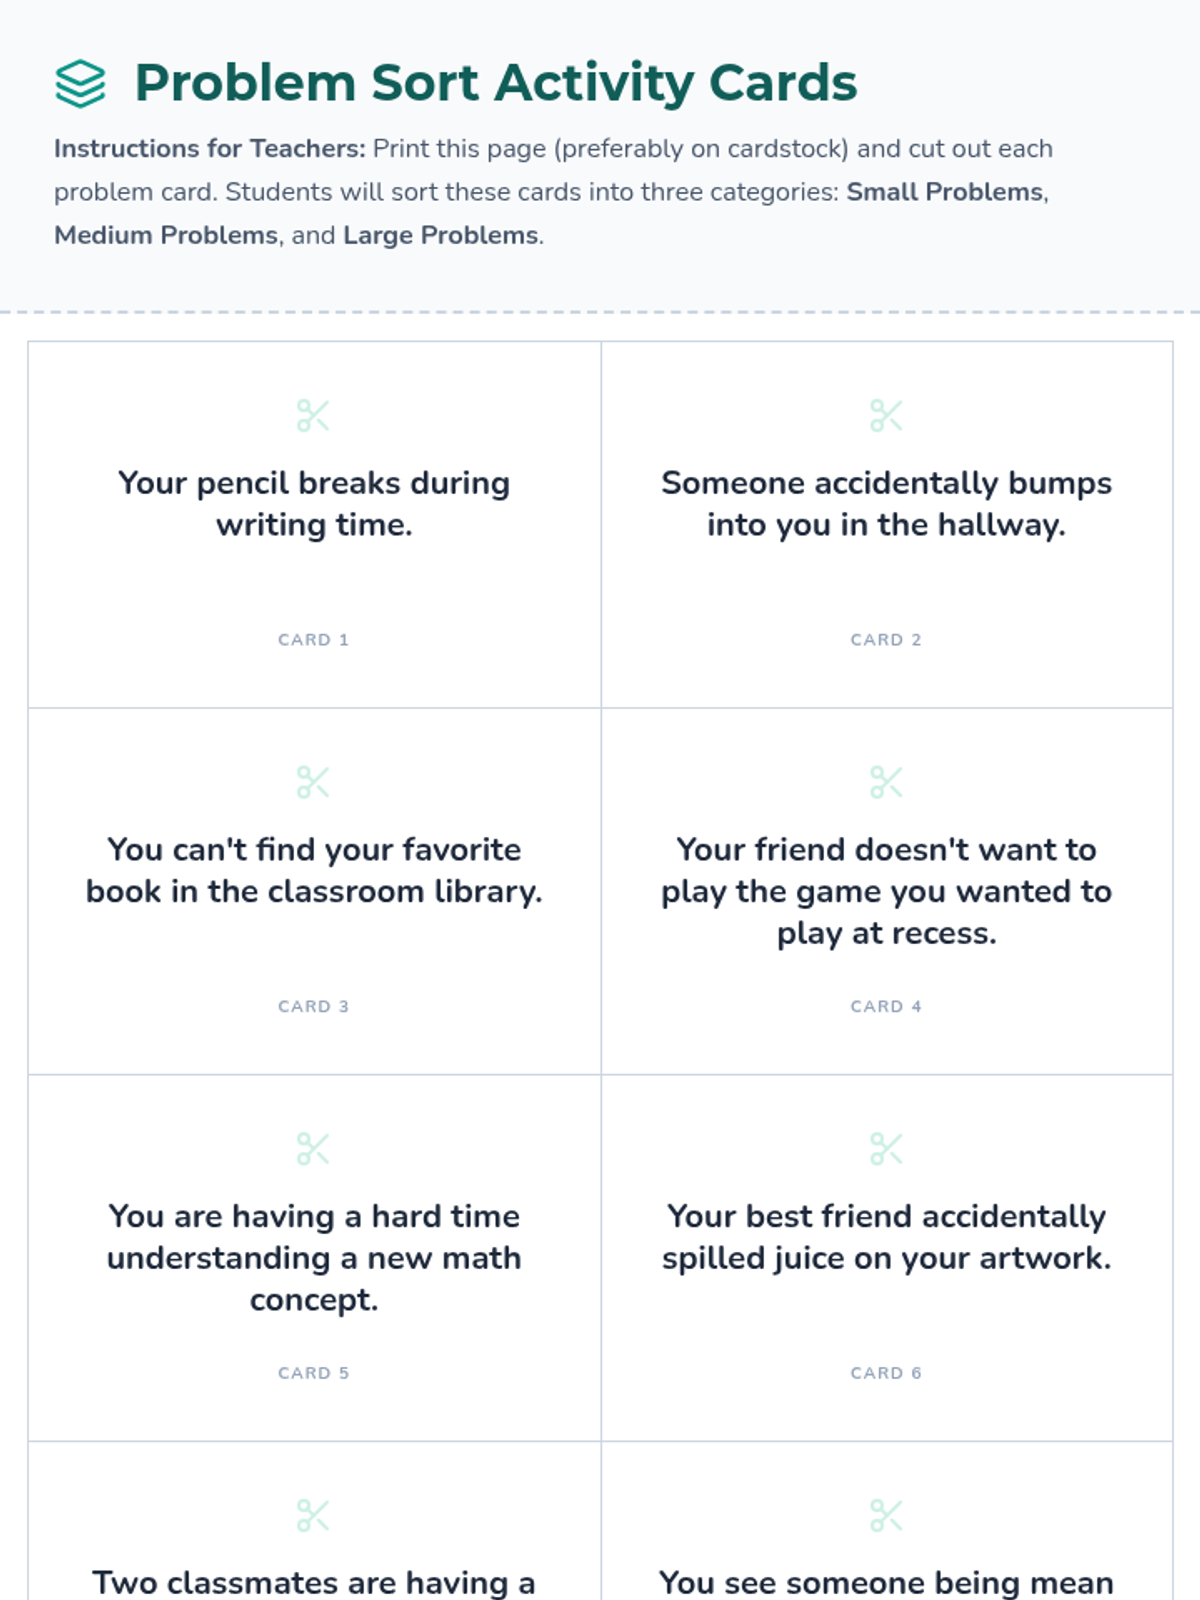The image size is (1200, 1600).
Task: Click the stacked layers icon beside the title
Action: [x=80, y=84]
